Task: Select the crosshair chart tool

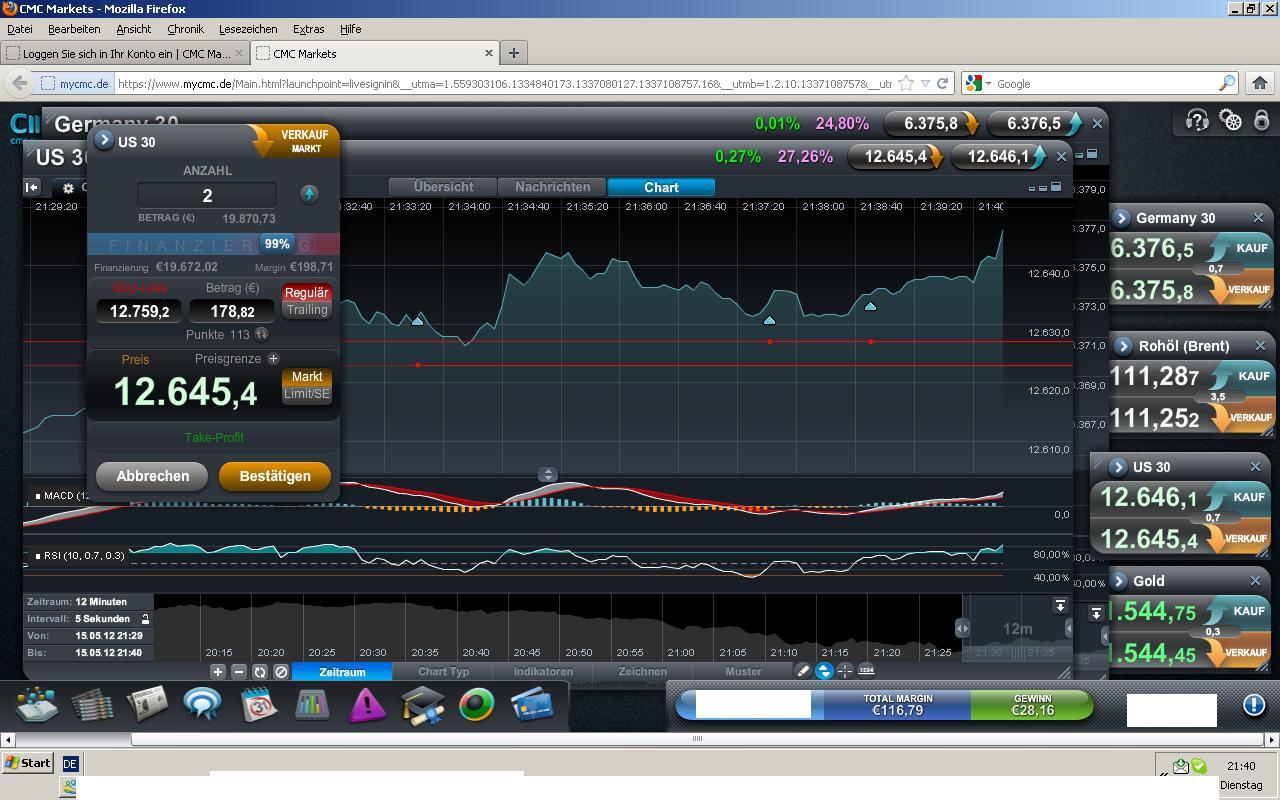Action: (845, 671)
